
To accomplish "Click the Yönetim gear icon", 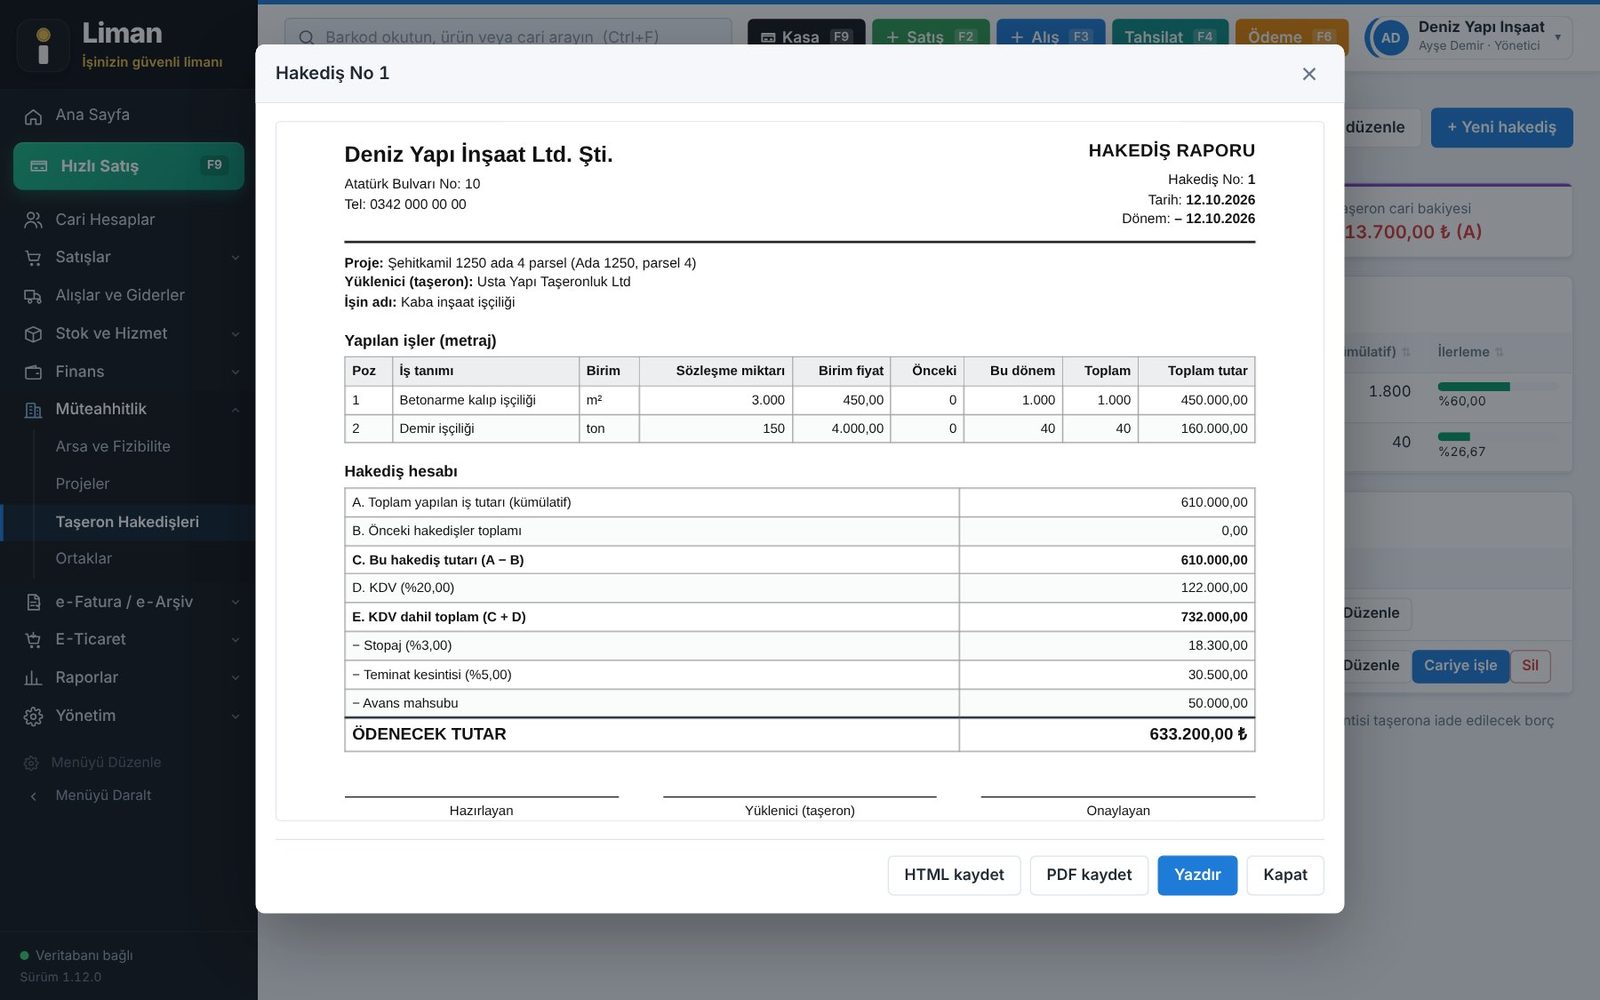I will 33,716.
